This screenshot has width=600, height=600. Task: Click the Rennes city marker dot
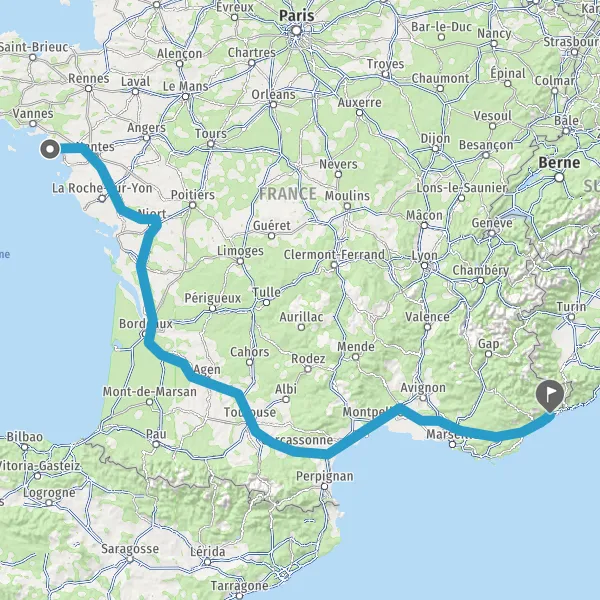(89, 89)
